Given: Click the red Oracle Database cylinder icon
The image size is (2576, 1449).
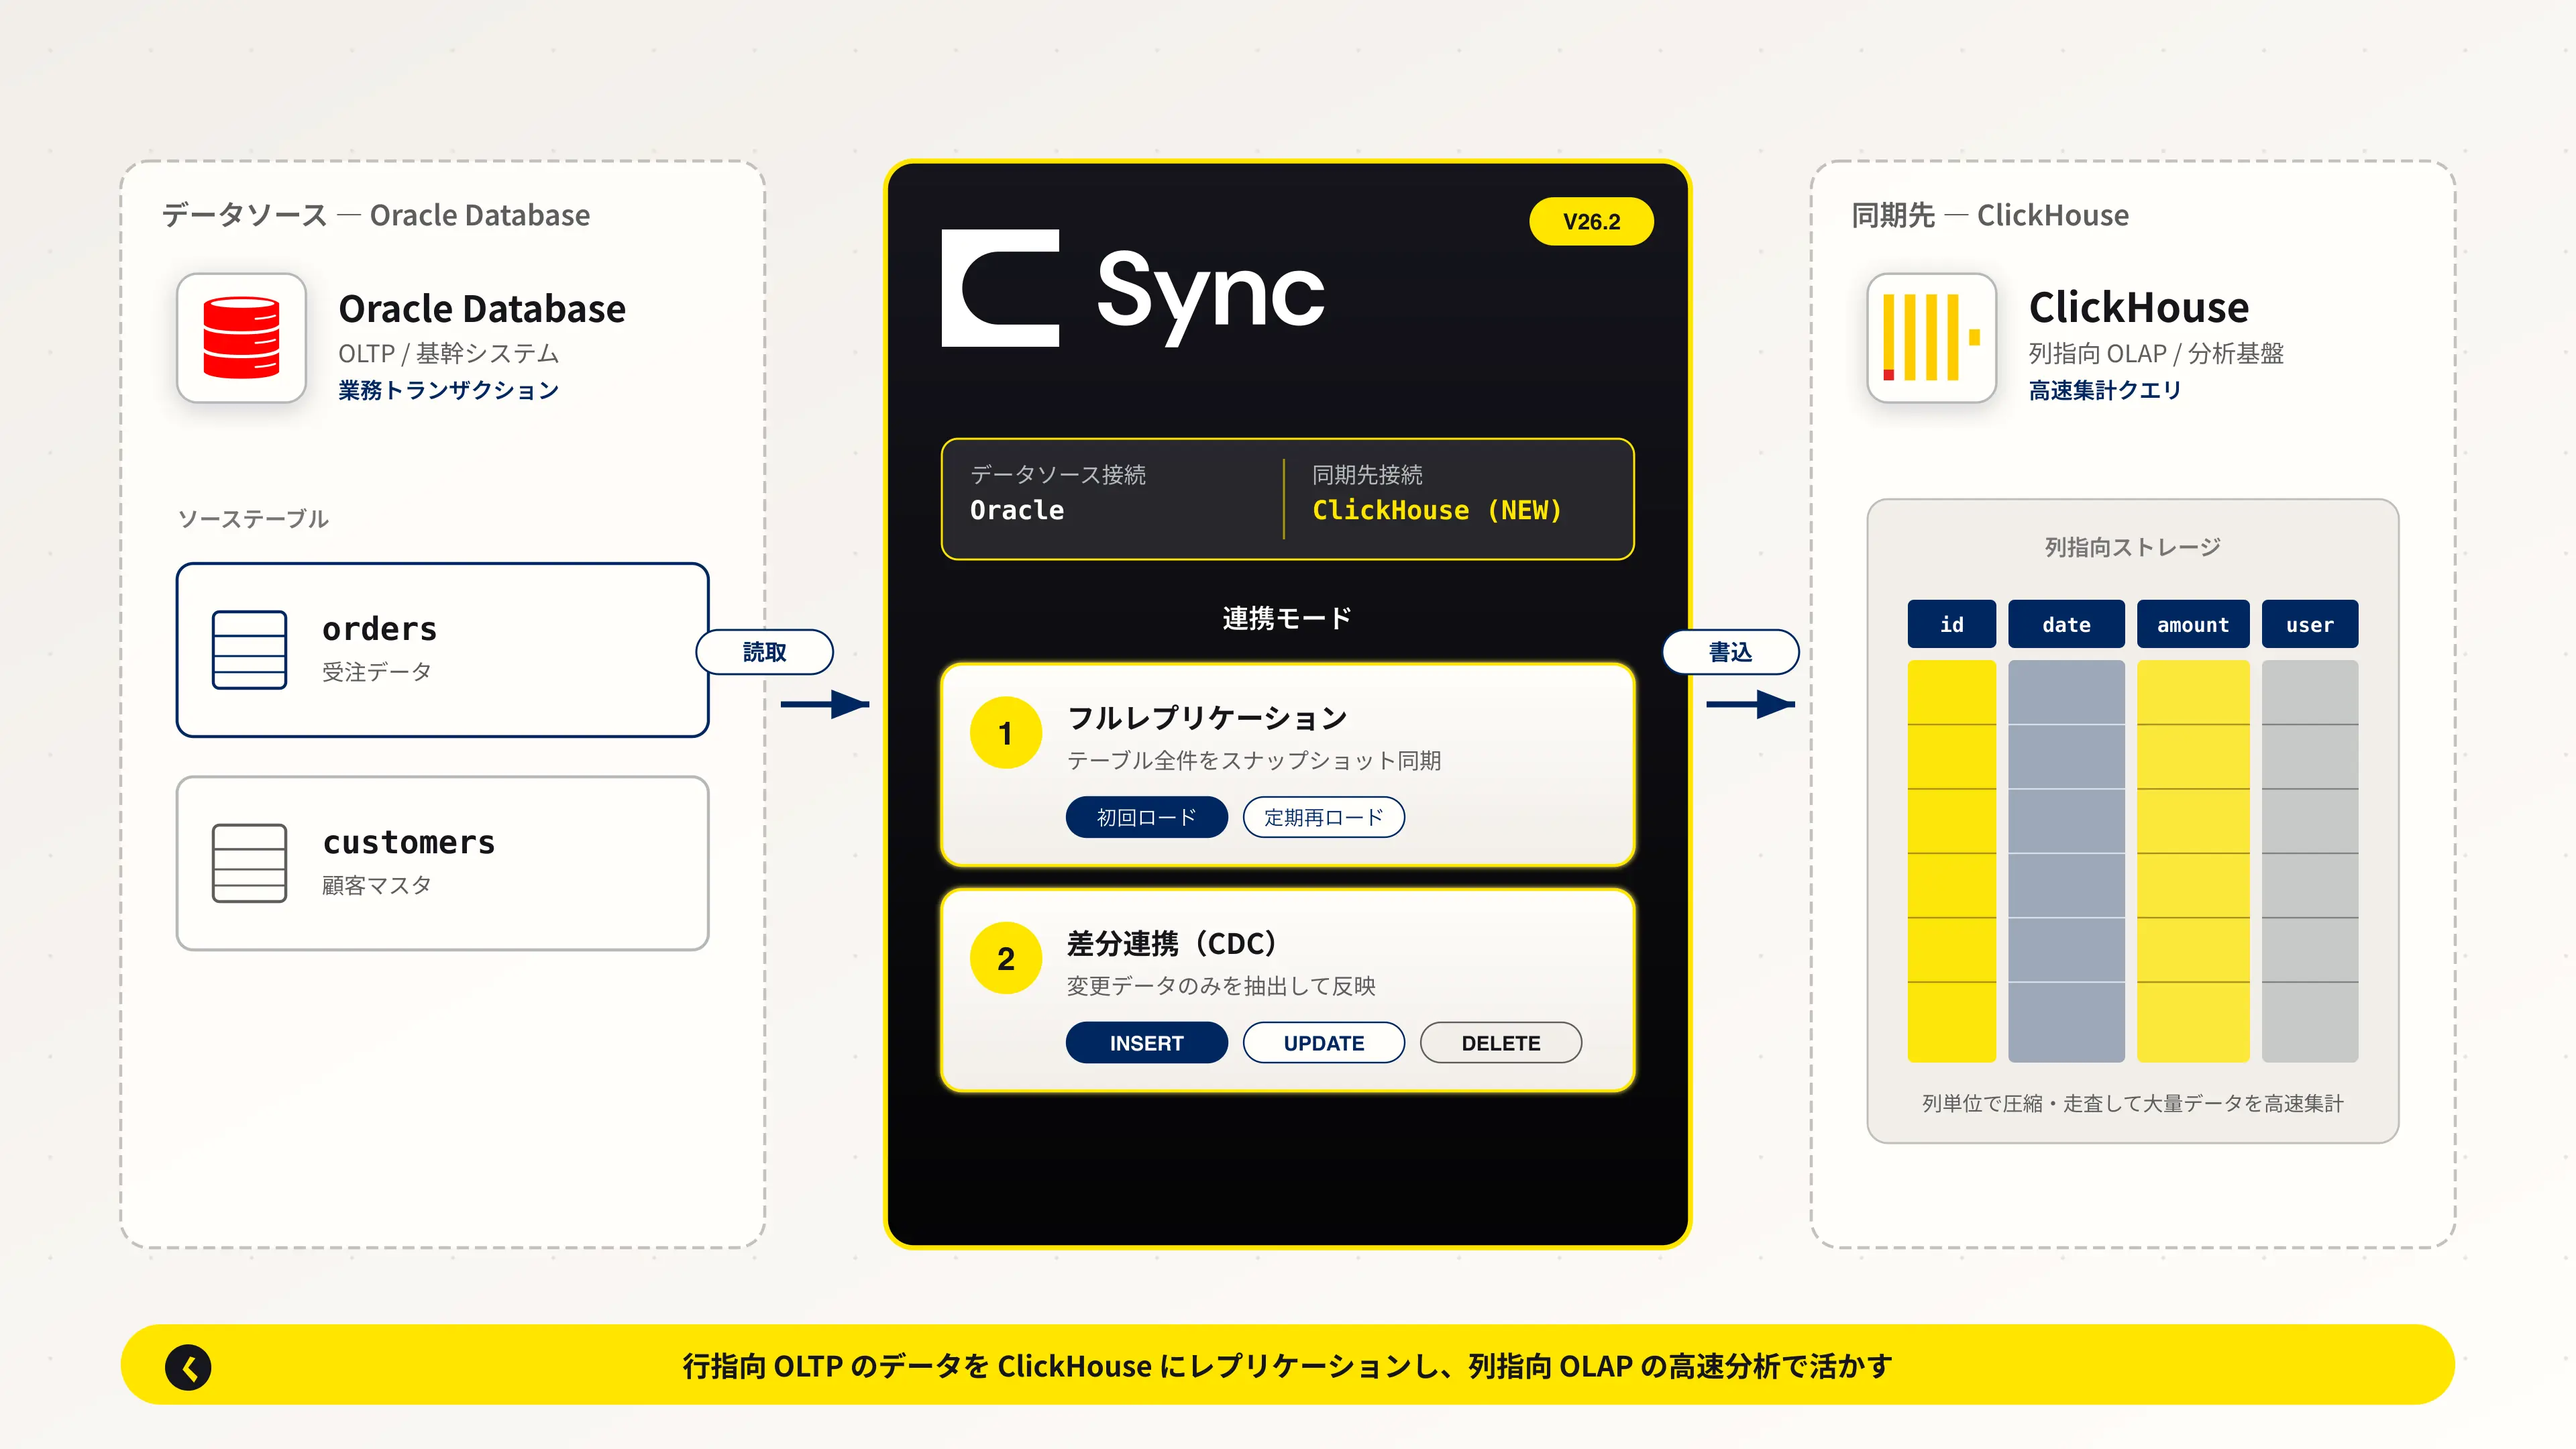Looking at the screenshot, I should tap(241, 338).
